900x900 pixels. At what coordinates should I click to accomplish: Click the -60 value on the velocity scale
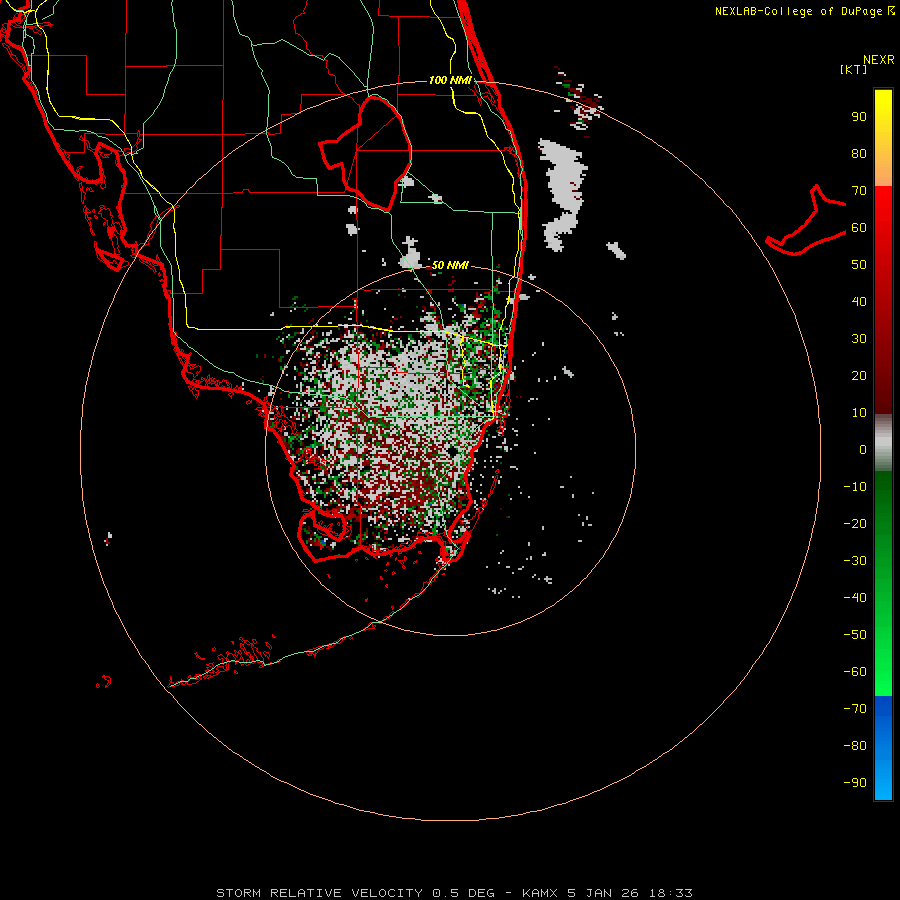(855, 672)
